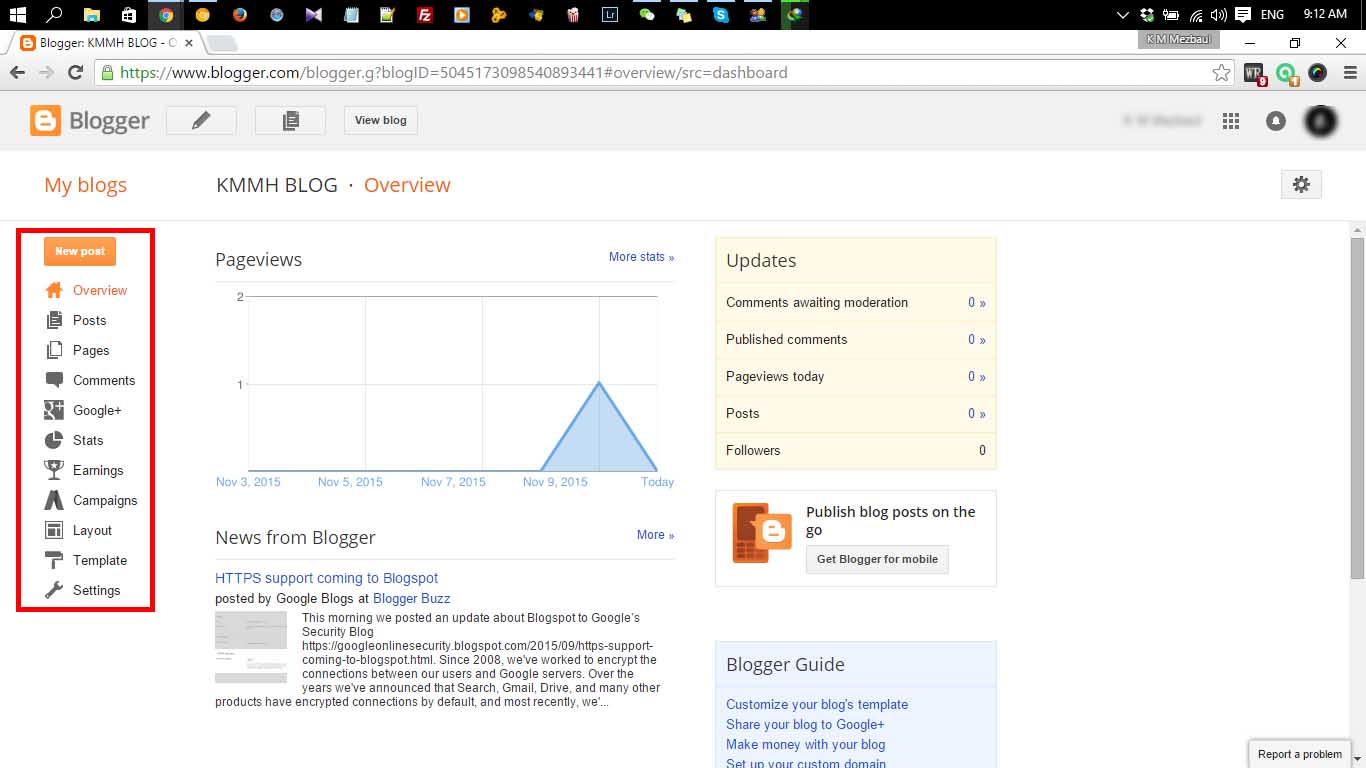Viewport: 1366px width, 768px height.
Task: Open the posts list icon next to the pencil
Action: pos(290,120)
